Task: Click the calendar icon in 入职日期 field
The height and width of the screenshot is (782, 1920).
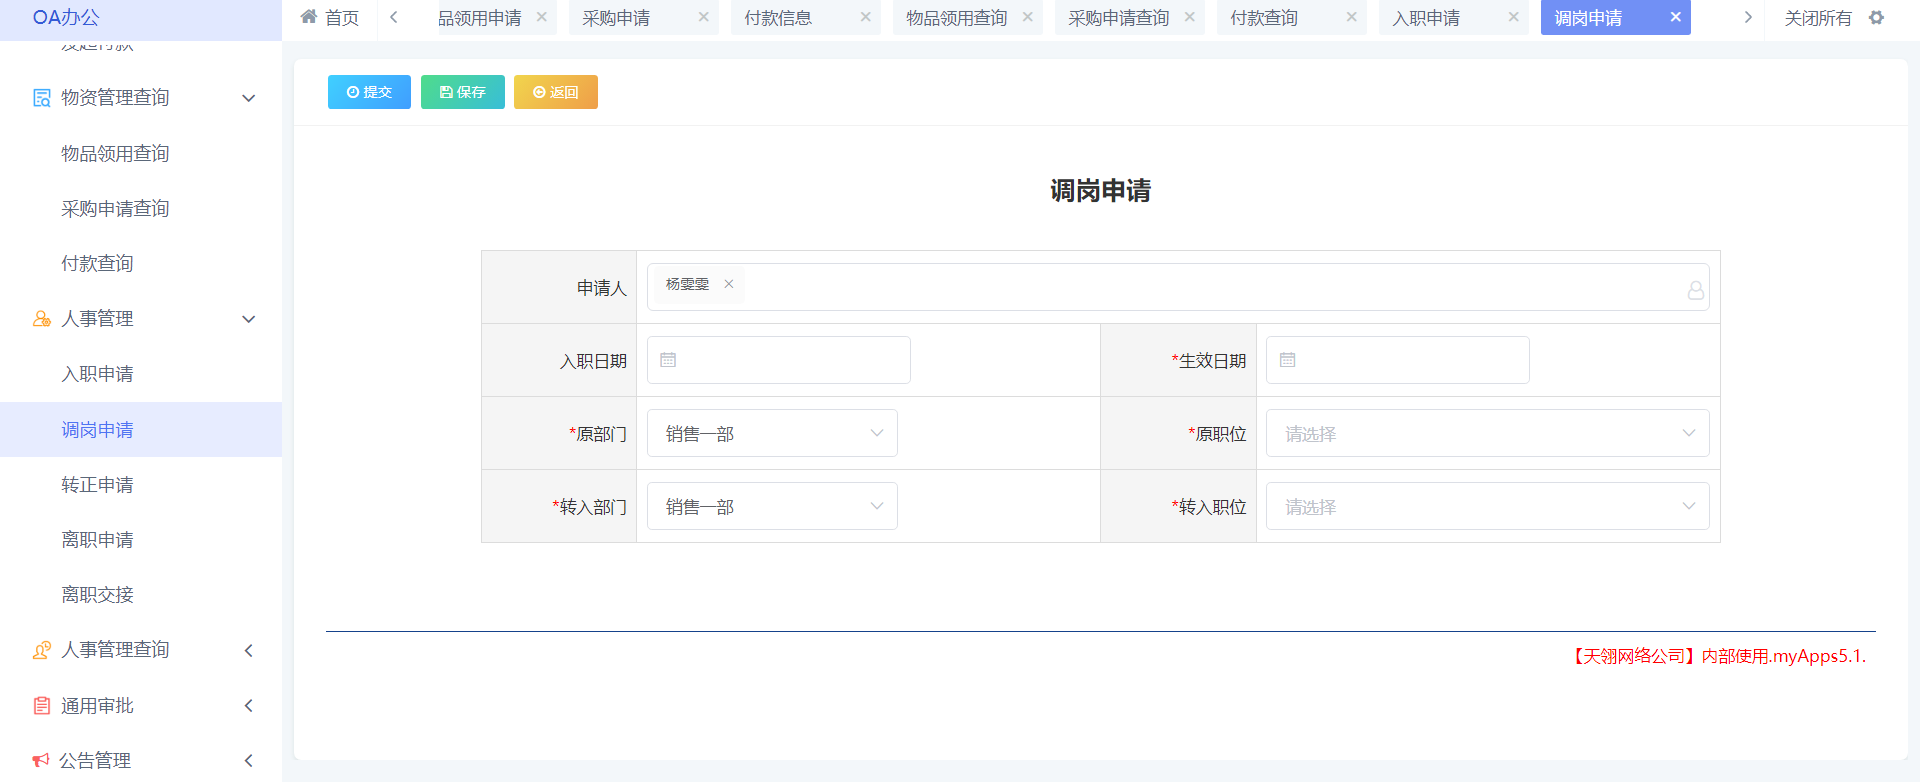Action: coord(668,360)
